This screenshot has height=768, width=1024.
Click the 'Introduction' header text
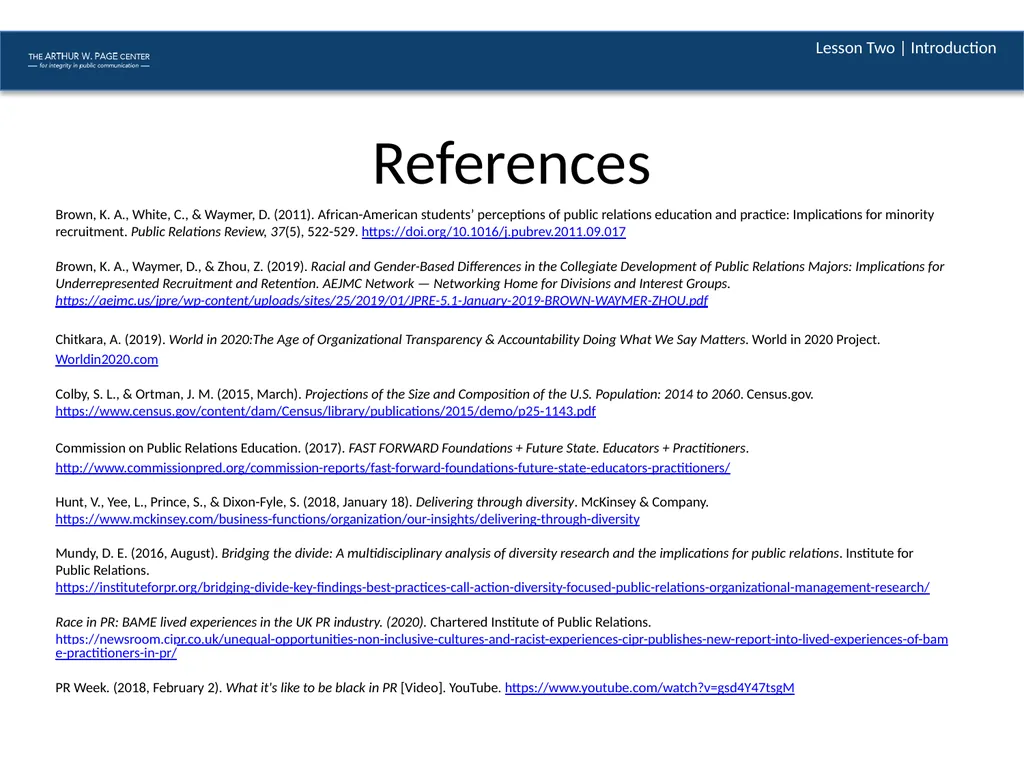point(953,48)
